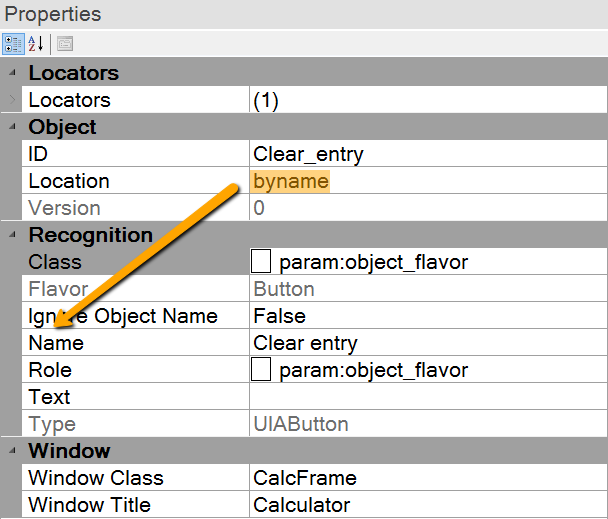Sort properties alphabetically using A-Z icon

pos(36,43)
